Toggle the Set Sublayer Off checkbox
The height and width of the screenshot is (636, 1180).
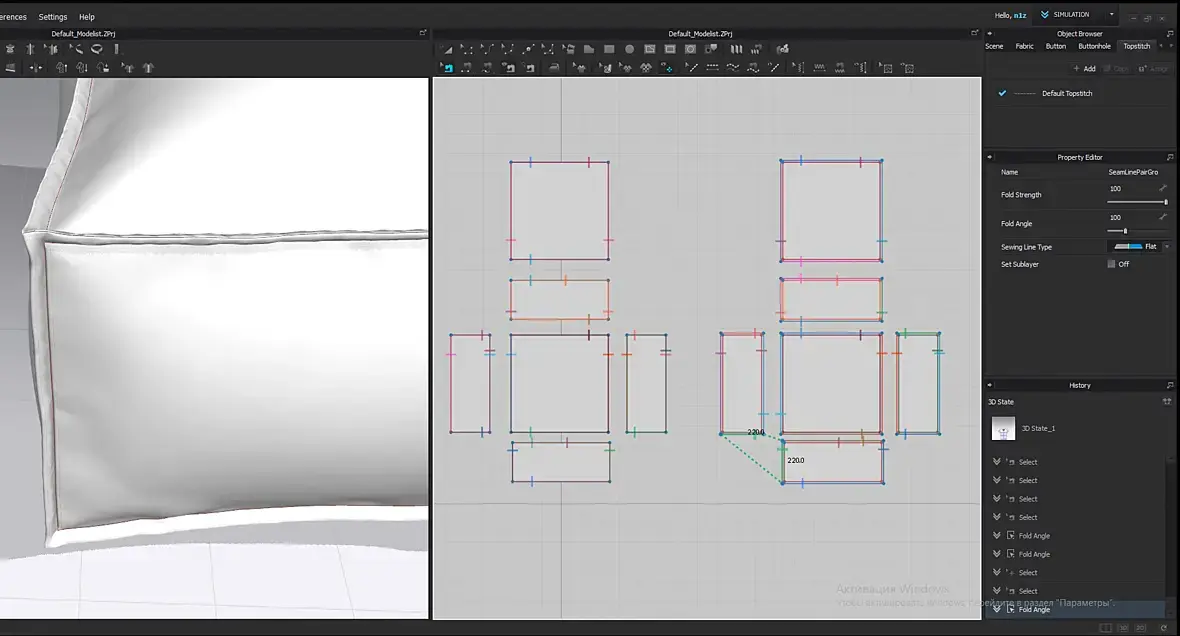tap(1112, 263)
